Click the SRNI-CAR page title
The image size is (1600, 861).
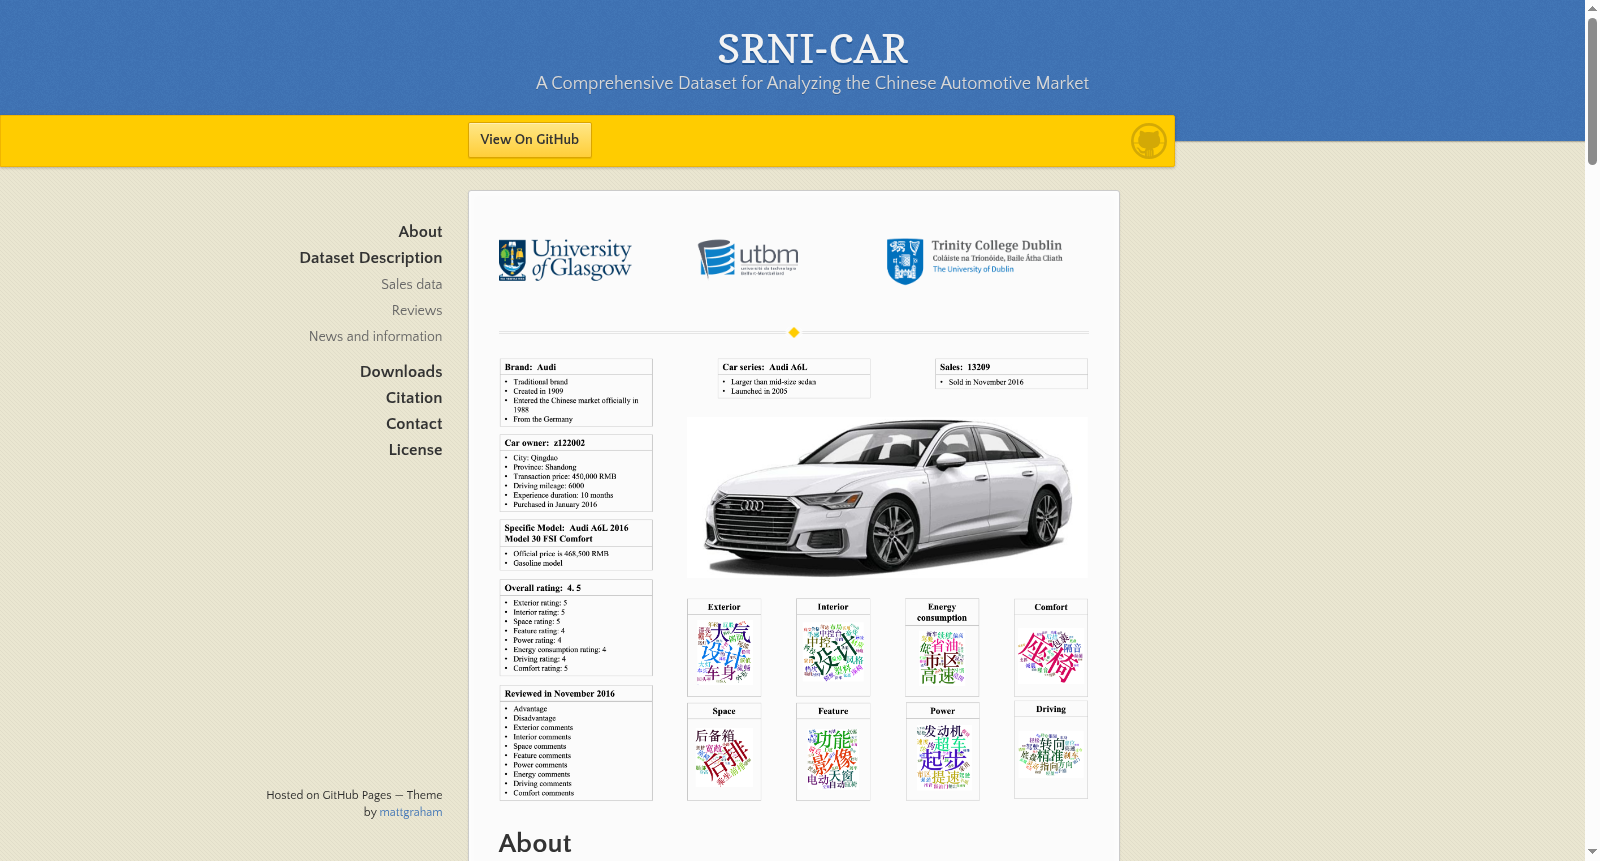[x=812, y=49]
